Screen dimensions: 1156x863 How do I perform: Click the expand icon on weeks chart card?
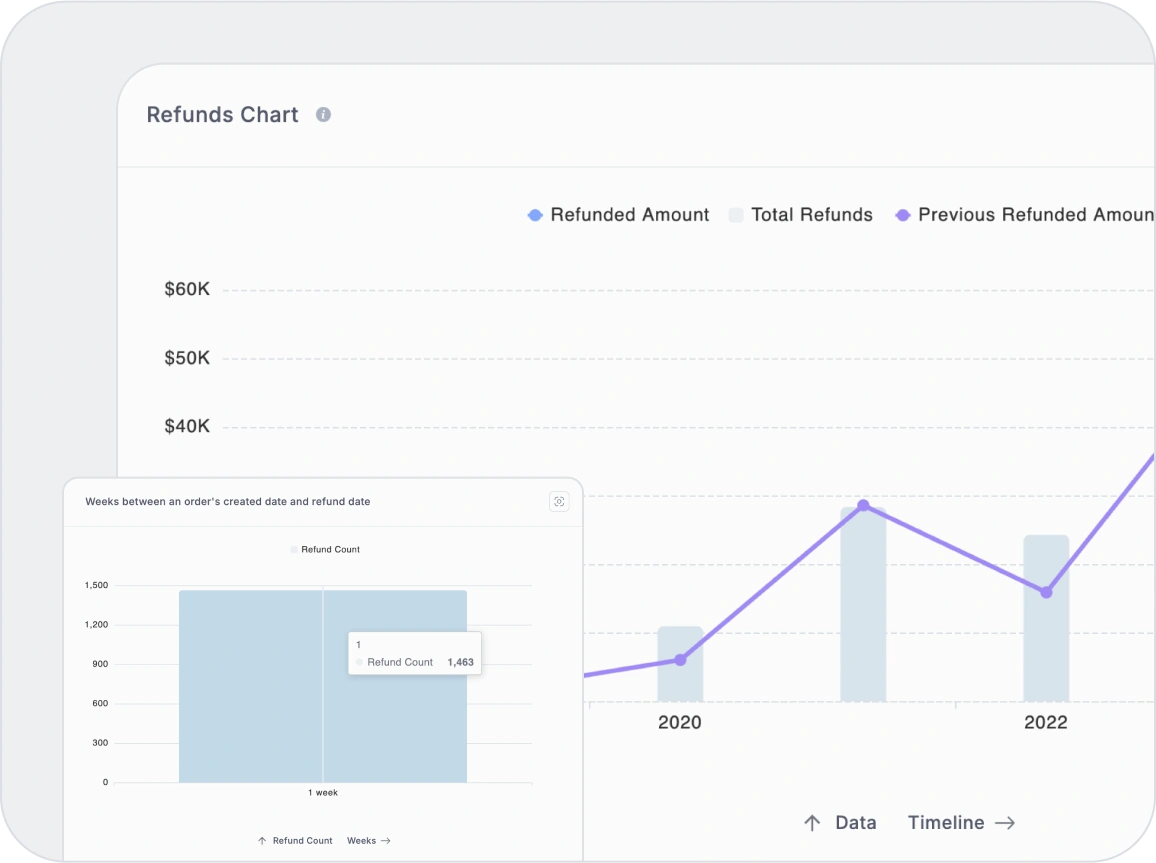(559, 502)
